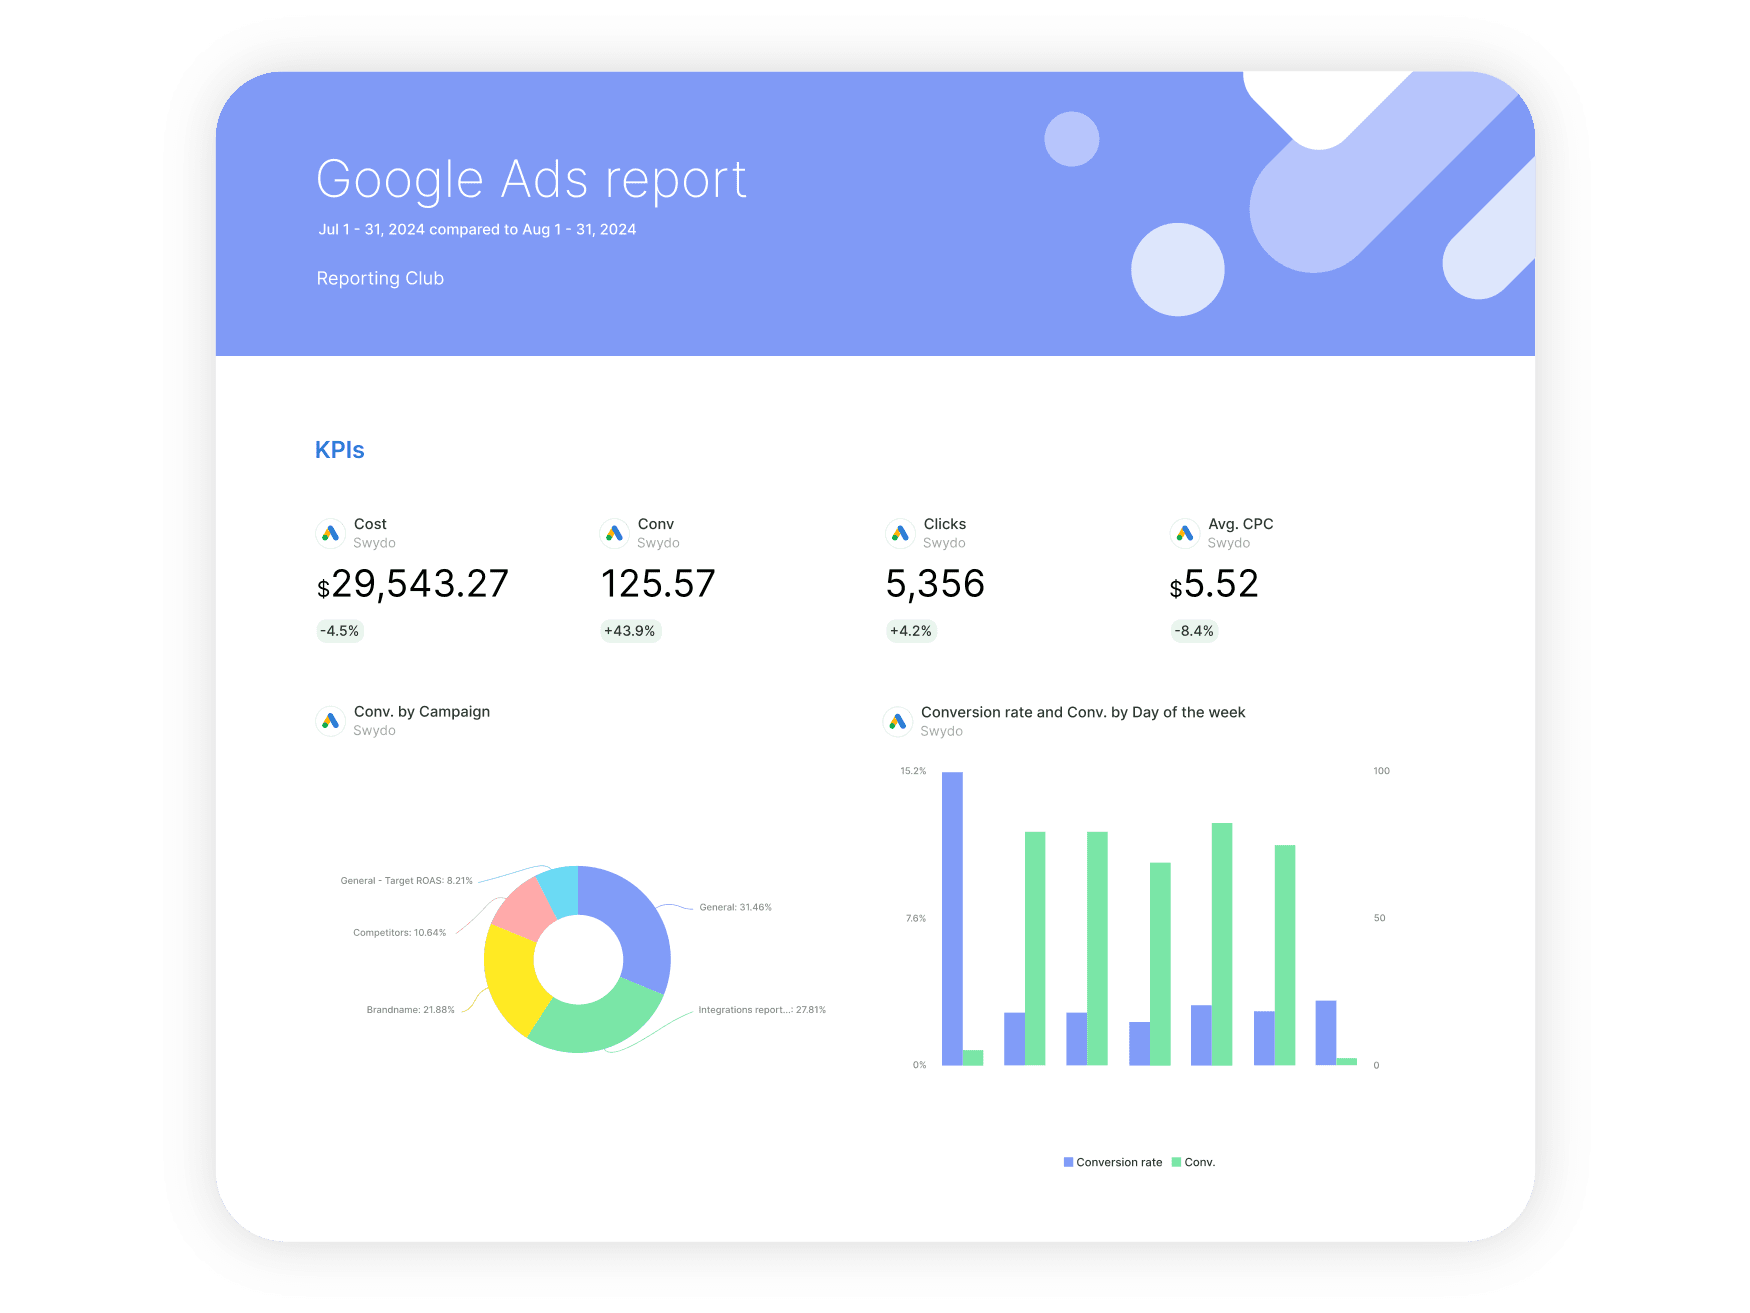Click the green Integrations report donut segment
The image size is (1750, 1313).
[x=600, y=1022]
